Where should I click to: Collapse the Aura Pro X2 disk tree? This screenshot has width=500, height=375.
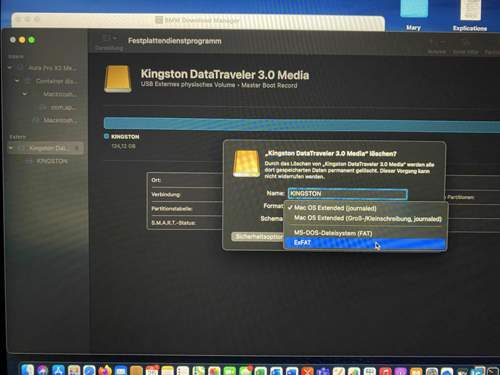pos(10,68)
